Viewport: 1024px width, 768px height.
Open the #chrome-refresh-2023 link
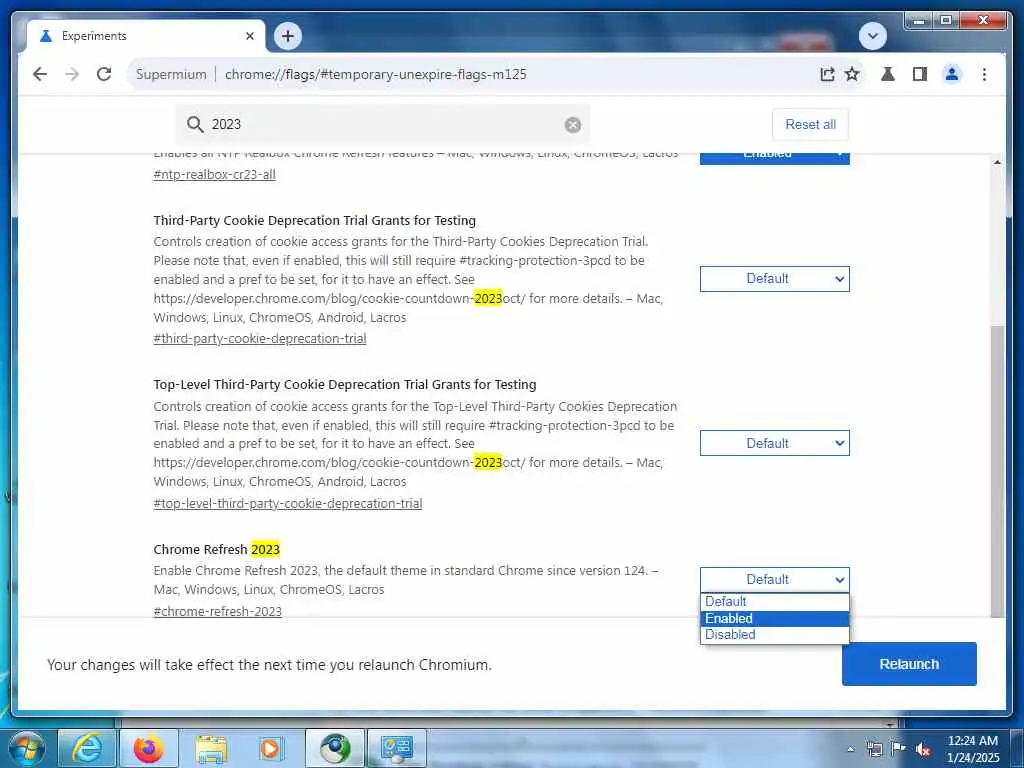click(x=217, y=611)
